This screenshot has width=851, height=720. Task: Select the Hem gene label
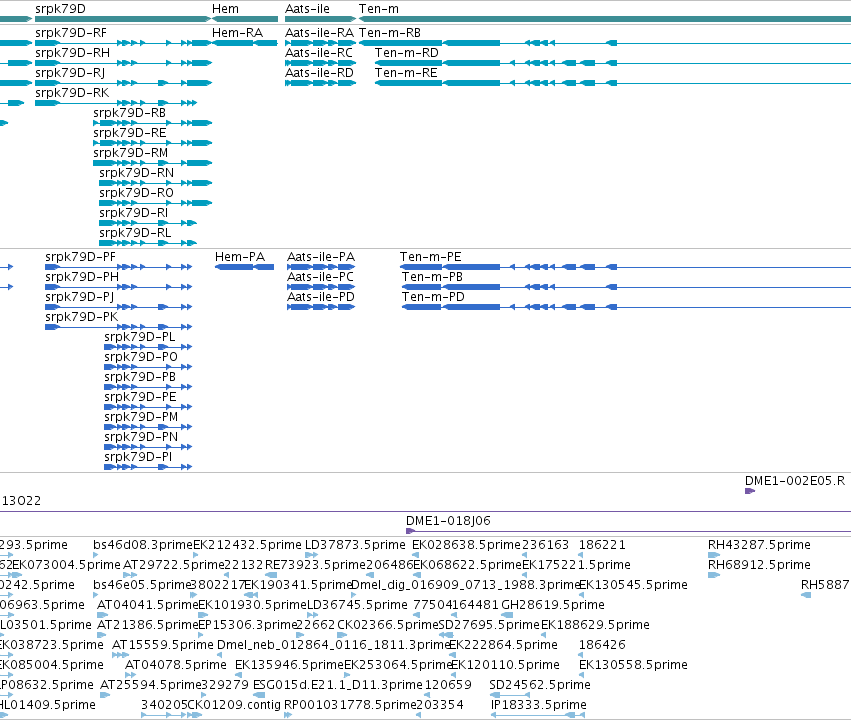coord(225,9)
